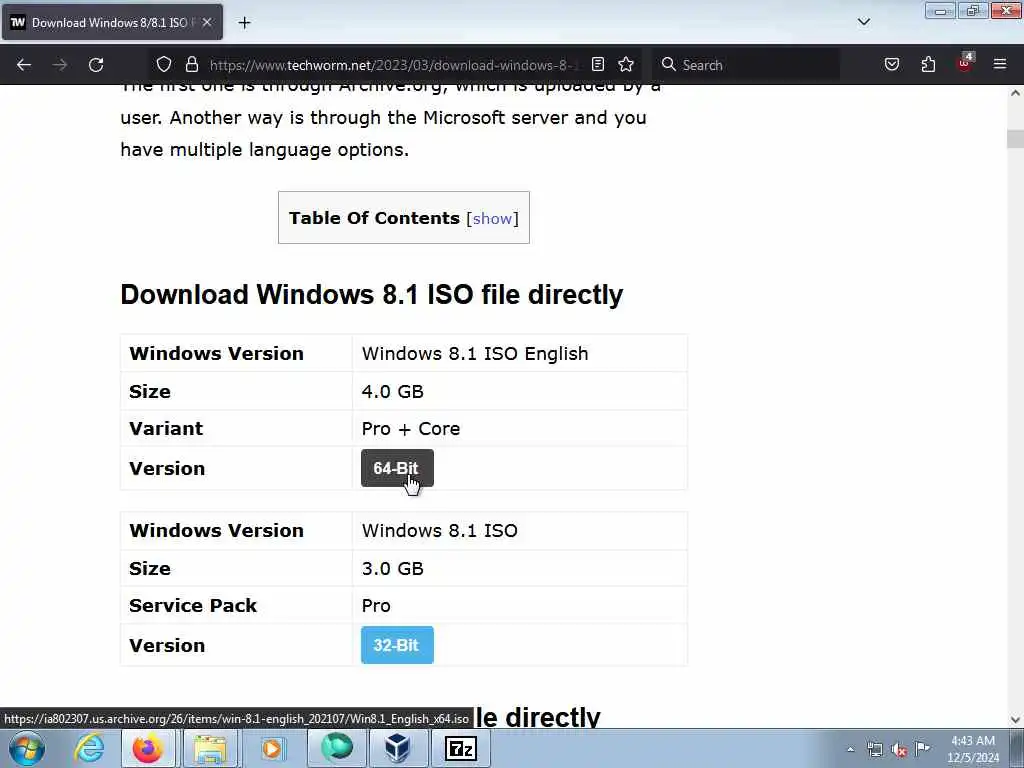Screen dimensions: 1024x768
Task: Open 7-Zip from taskbar
Action: click(460, 748)
